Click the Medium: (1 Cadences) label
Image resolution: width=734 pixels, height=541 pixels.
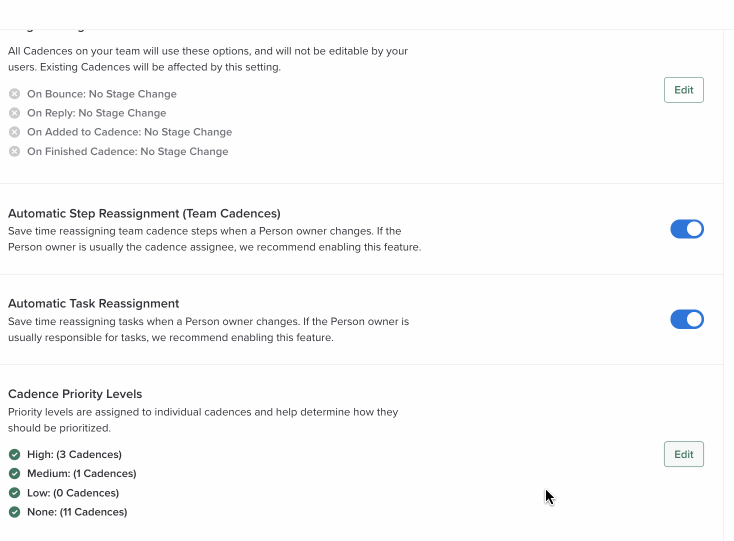tap(82, 474)
